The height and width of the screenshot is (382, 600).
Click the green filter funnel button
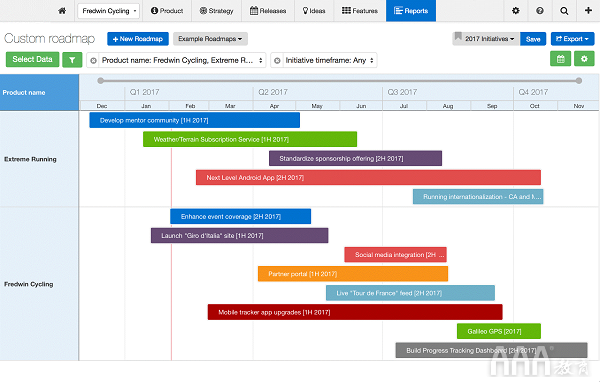(72, 60)
